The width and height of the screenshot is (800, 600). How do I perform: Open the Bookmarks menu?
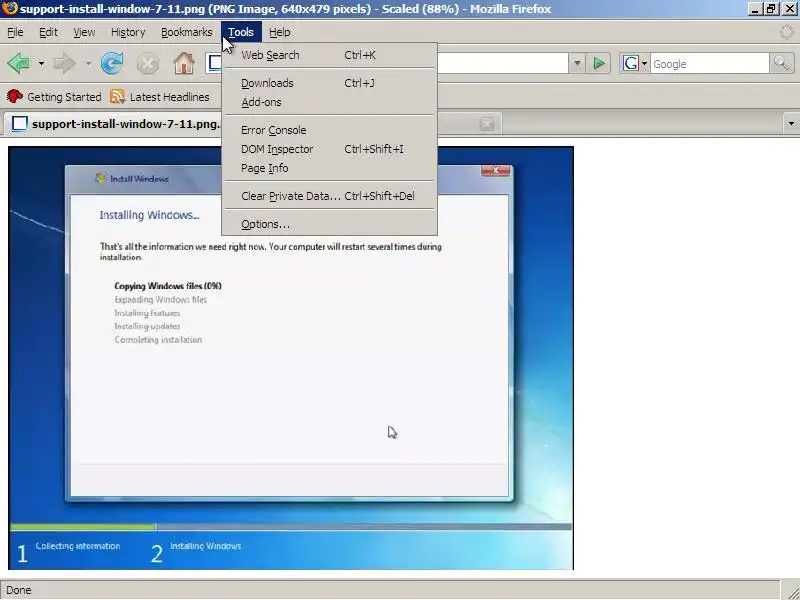pyautogui.click(x=187, y=32)
